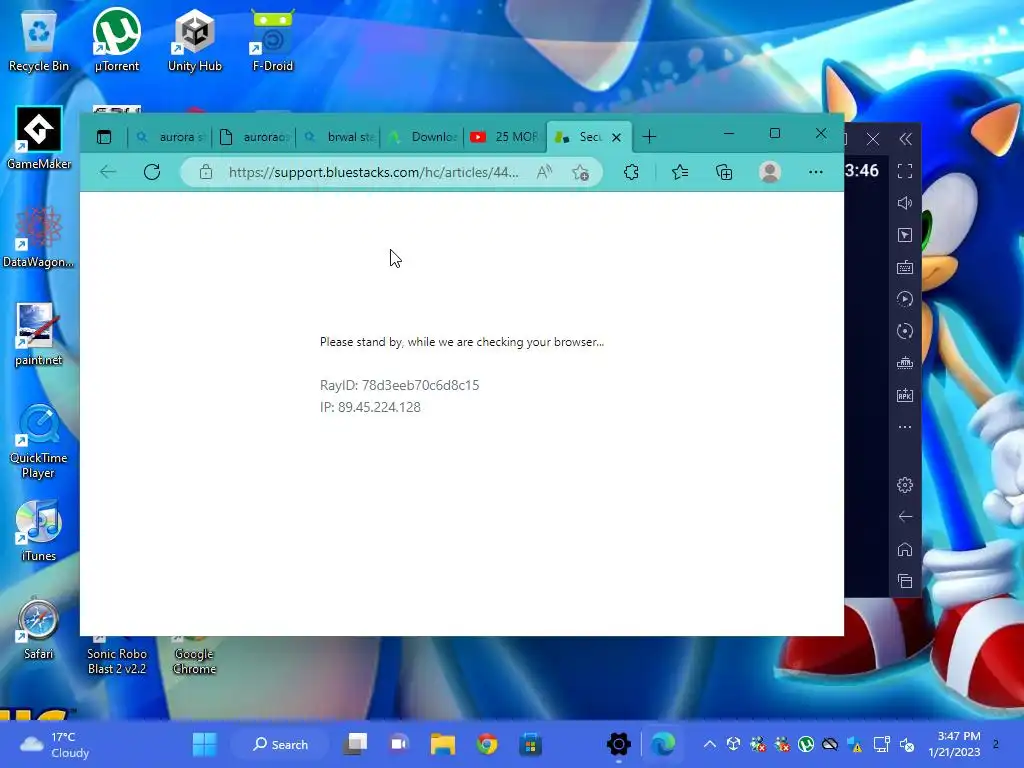Toggle BlueStacks volume speaker icon
The width and height of the screenshot is (1024, 768).
pos(905,203)
